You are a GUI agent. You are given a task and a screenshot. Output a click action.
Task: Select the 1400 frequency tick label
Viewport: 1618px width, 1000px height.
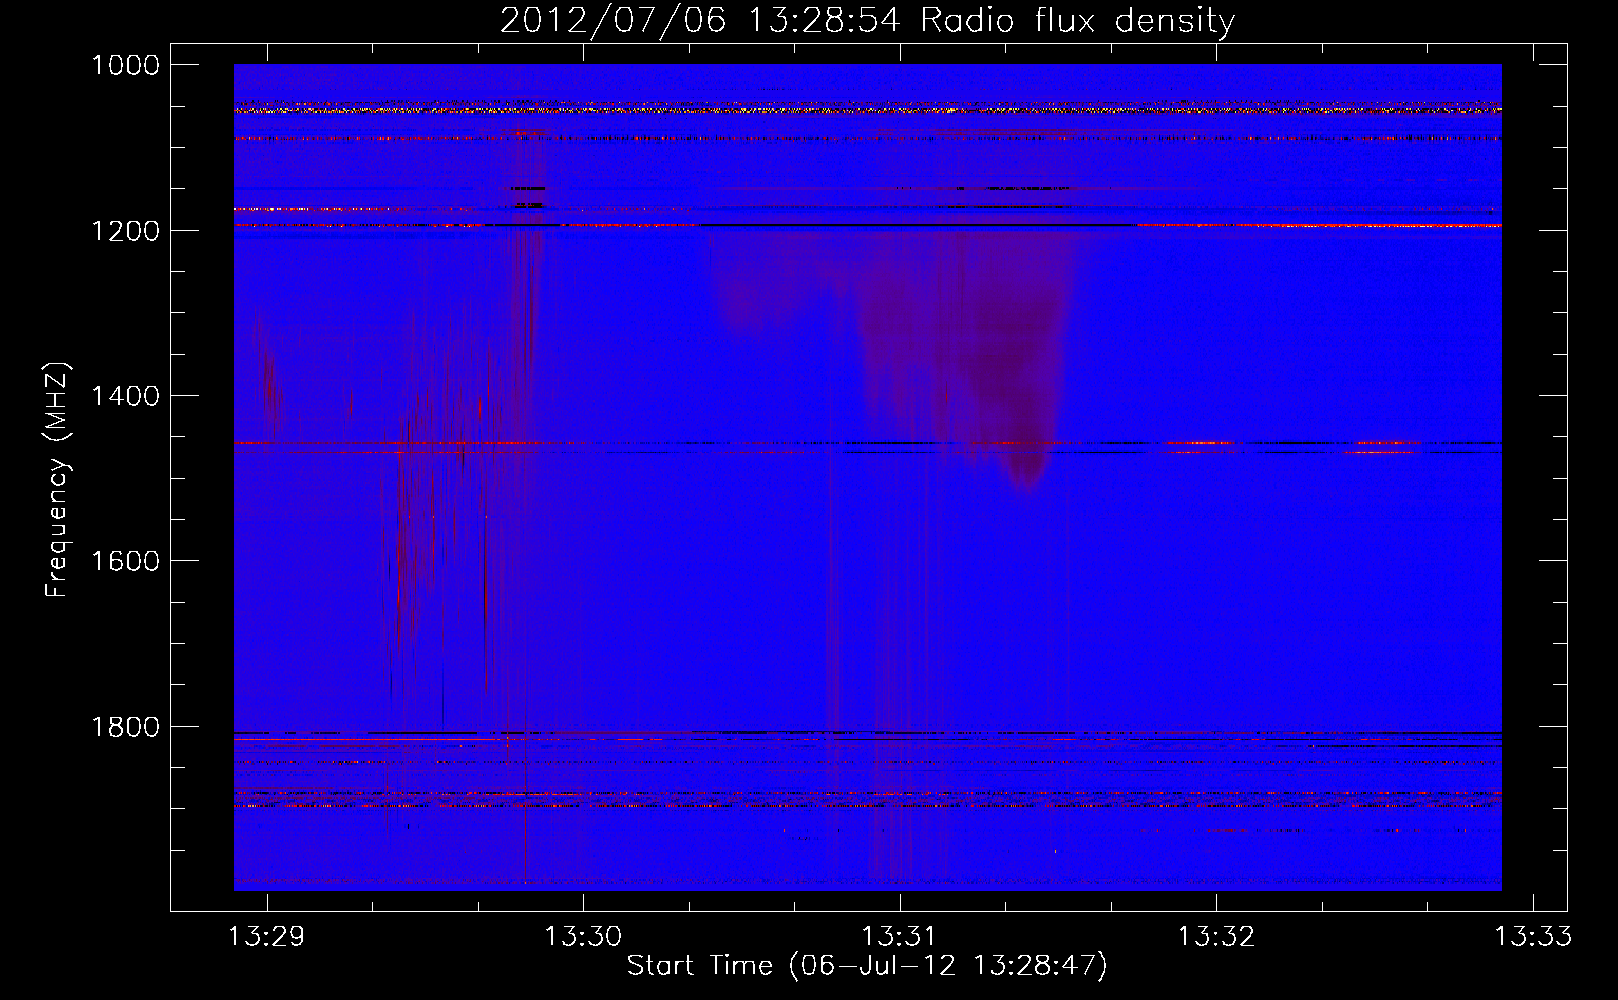click(x=125, y=396)
